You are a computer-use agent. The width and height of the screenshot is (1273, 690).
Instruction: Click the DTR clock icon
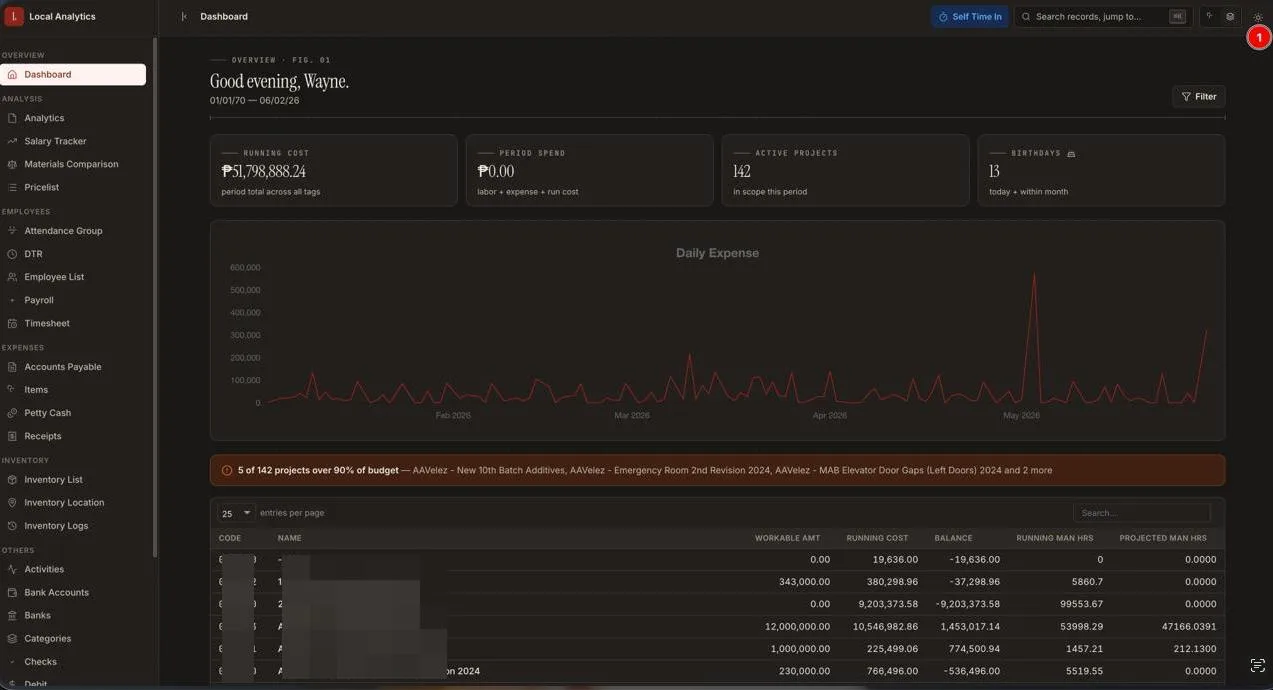[x=12, y=254]
